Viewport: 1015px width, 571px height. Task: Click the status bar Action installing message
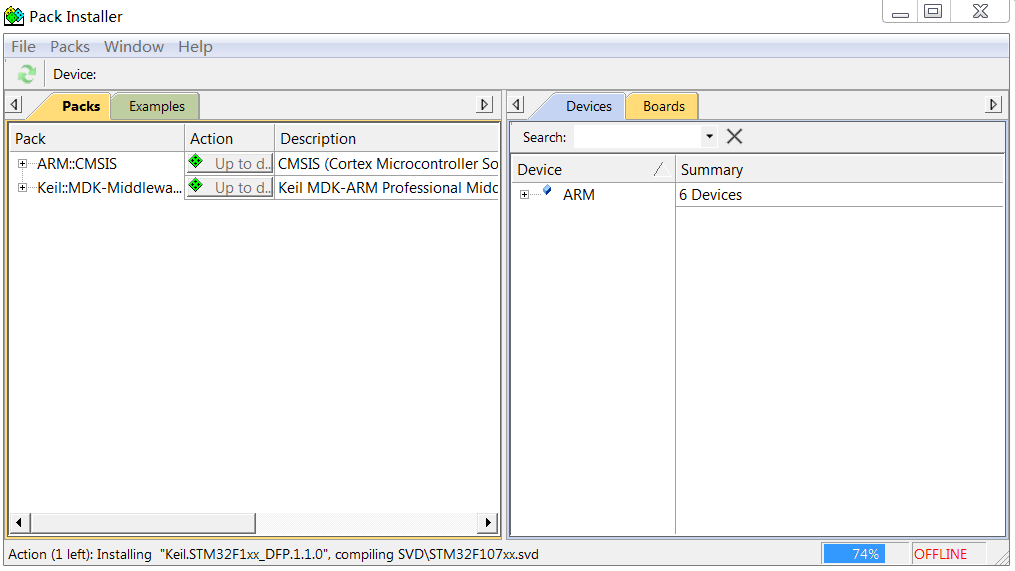273,554
